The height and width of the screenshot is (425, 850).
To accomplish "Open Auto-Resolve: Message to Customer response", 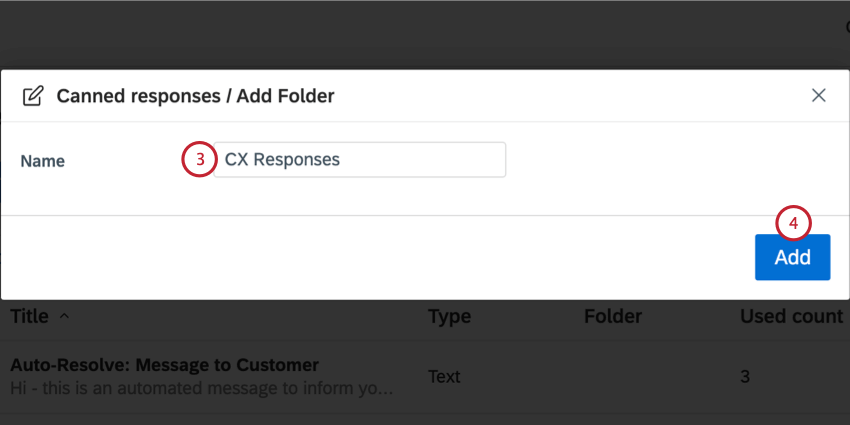I will (164, 365).
